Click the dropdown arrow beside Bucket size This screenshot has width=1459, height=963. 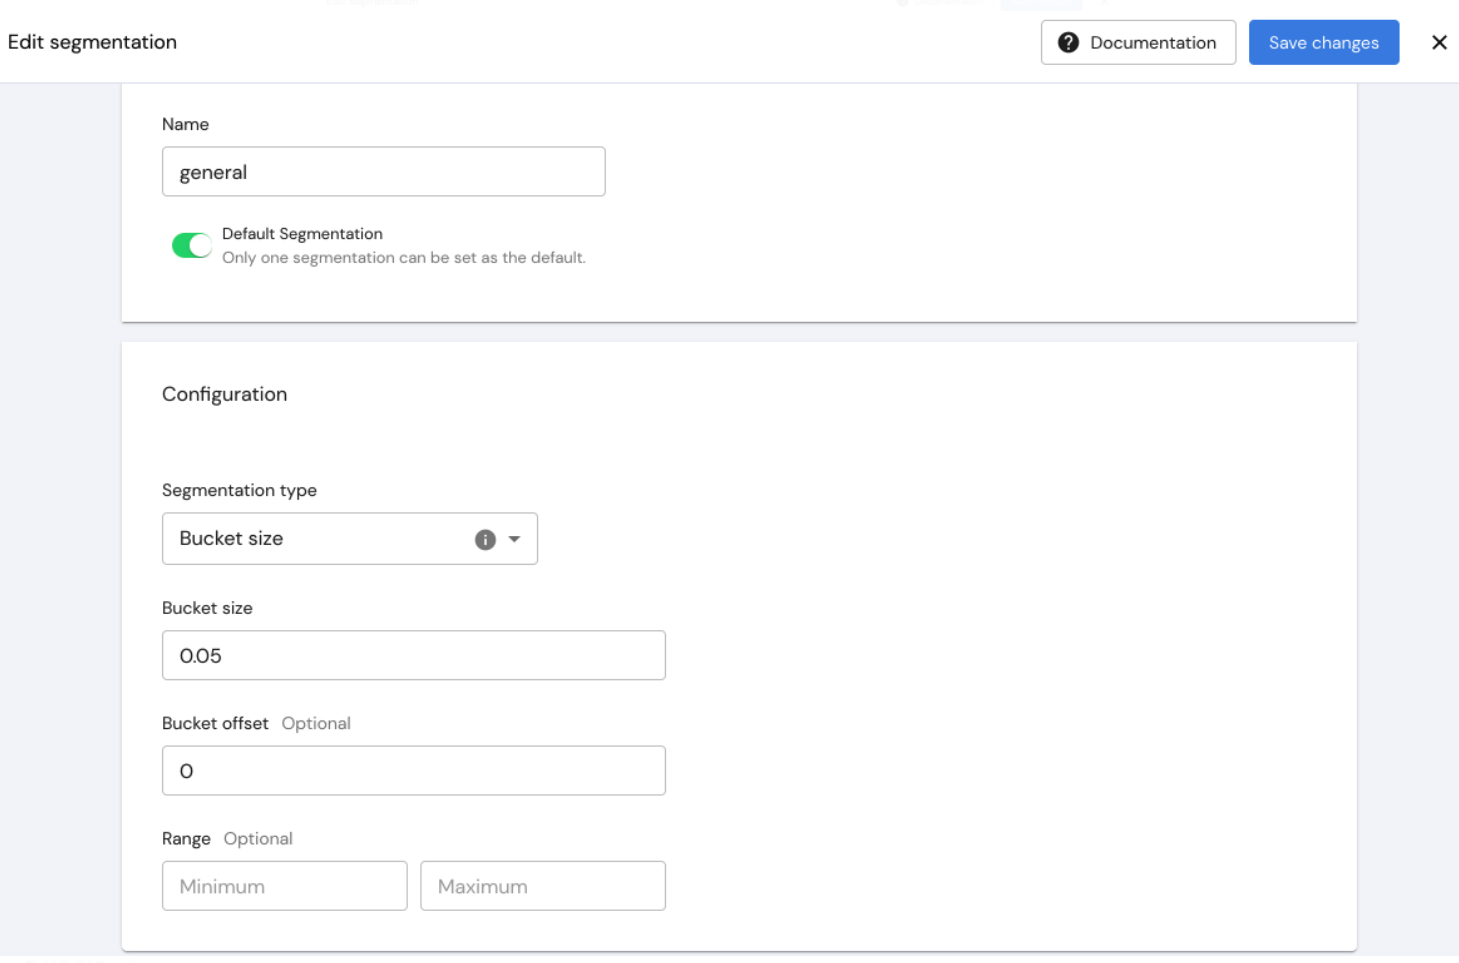coord(514,540)
